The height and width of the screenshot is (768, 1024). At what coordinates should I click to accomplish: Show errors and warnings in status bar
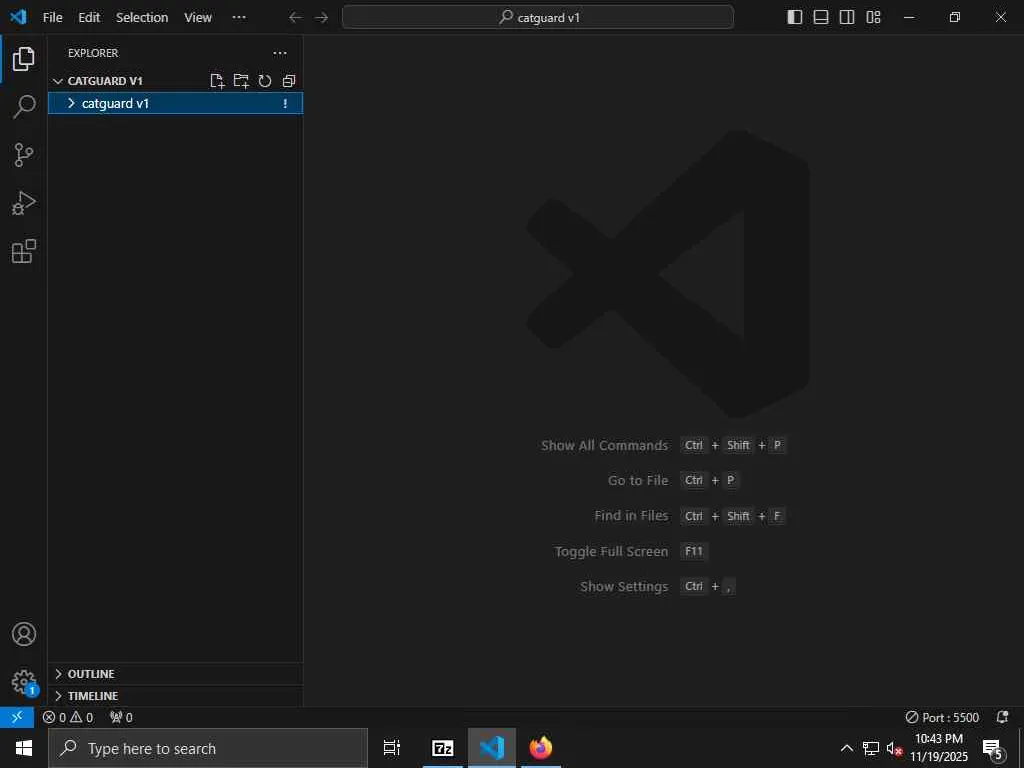pos(68,717)
